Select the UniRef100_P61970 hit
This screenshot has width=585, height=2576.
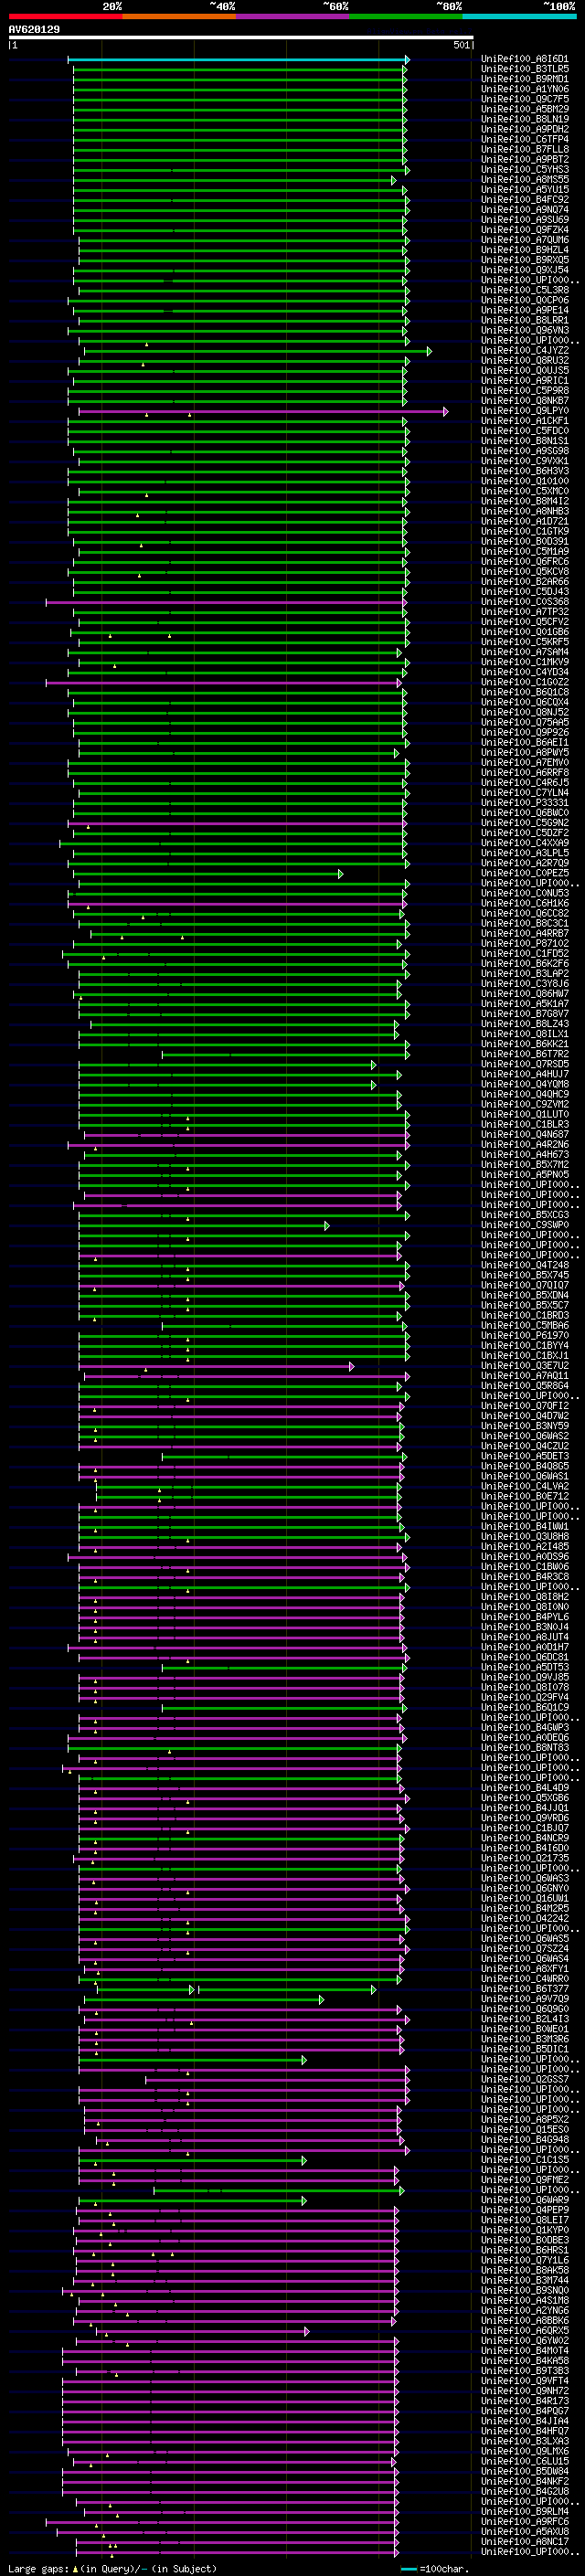tap(524, 1335)
